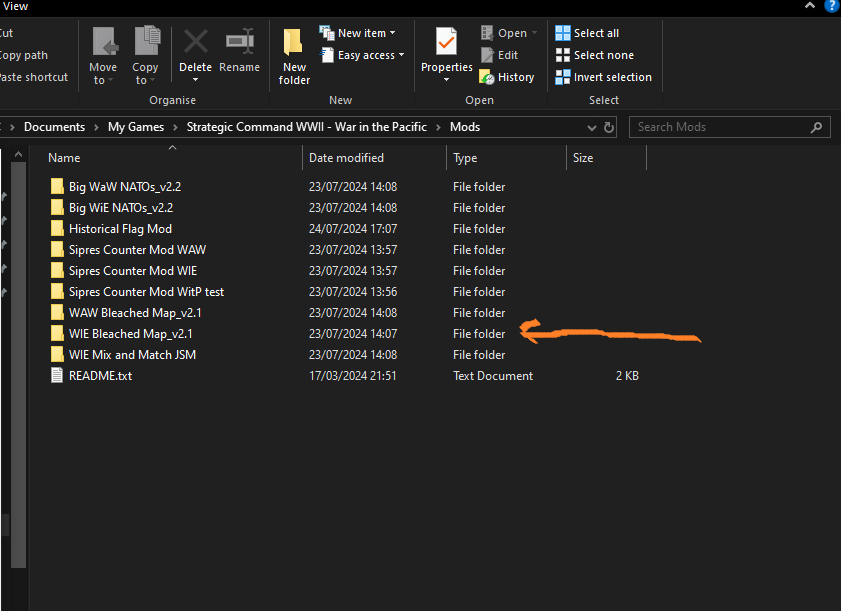This screenshot has width=841, height=611.
Task: Click the Edit icon in ribbon
Action: (486, 55)
